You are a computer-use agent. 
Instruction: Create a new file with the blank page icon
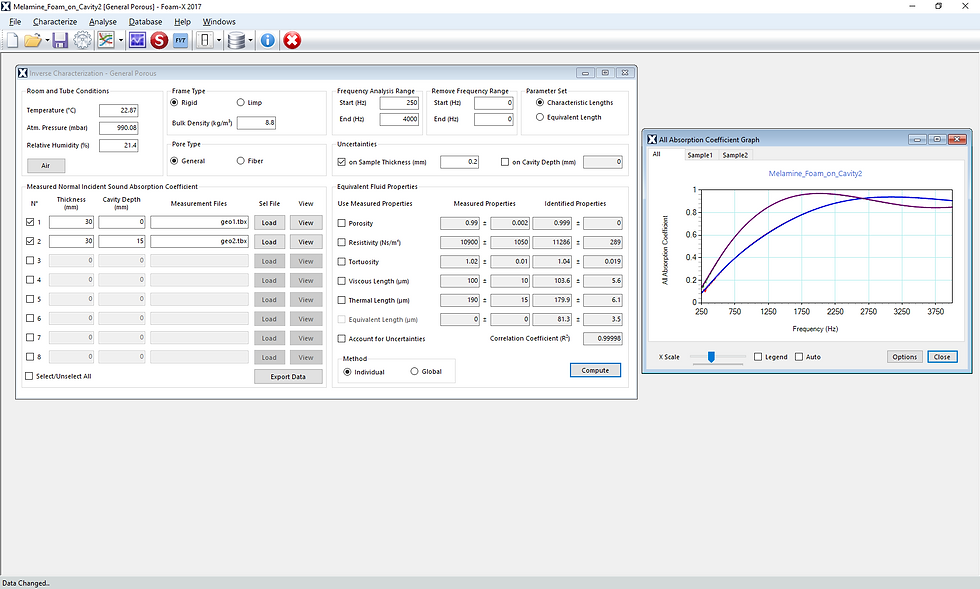click(12, 41)
